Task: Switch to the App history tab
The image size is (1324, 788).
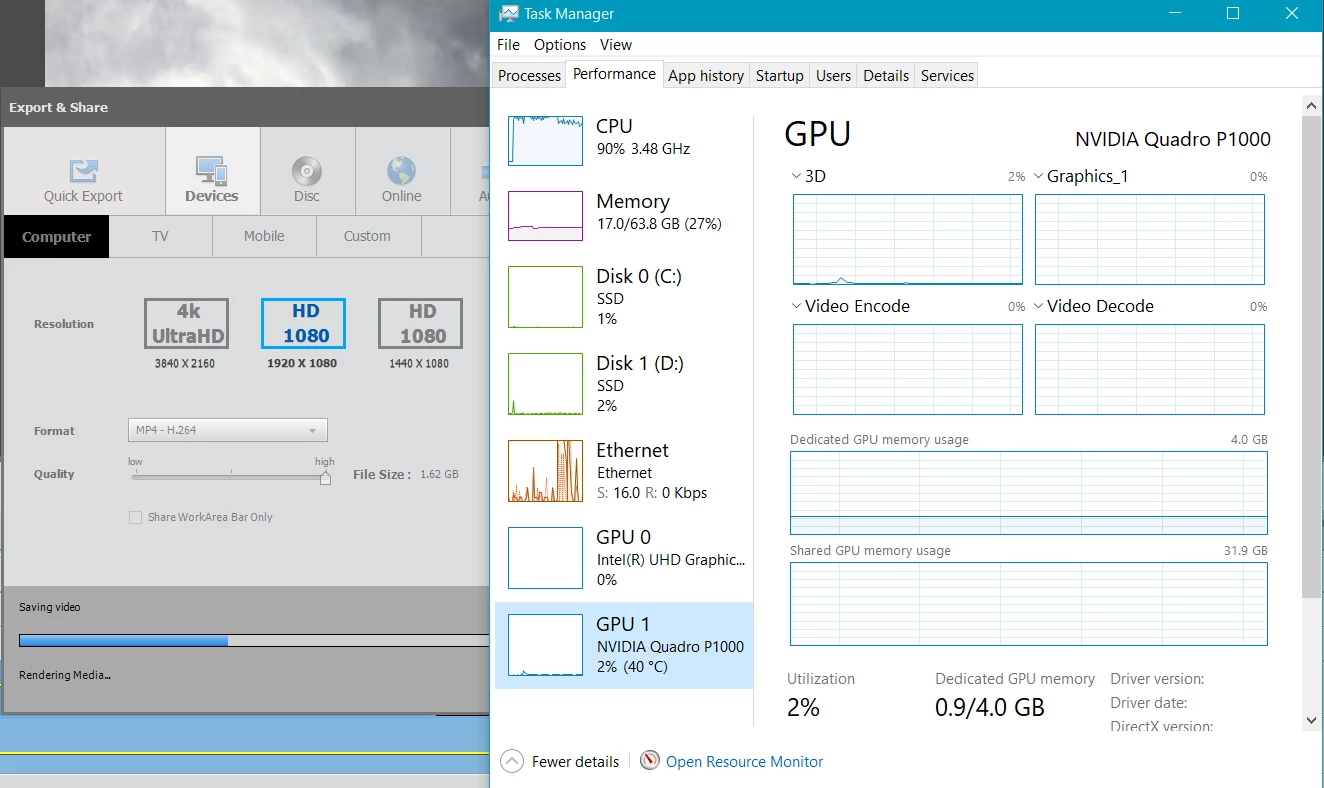Action: point(706,75)
